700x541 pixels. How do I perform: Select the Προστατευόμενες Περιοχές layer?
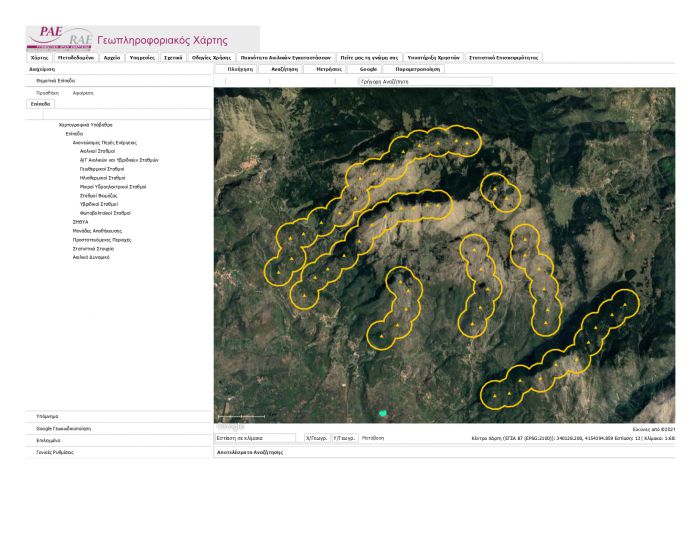click(x=103, y=239)
